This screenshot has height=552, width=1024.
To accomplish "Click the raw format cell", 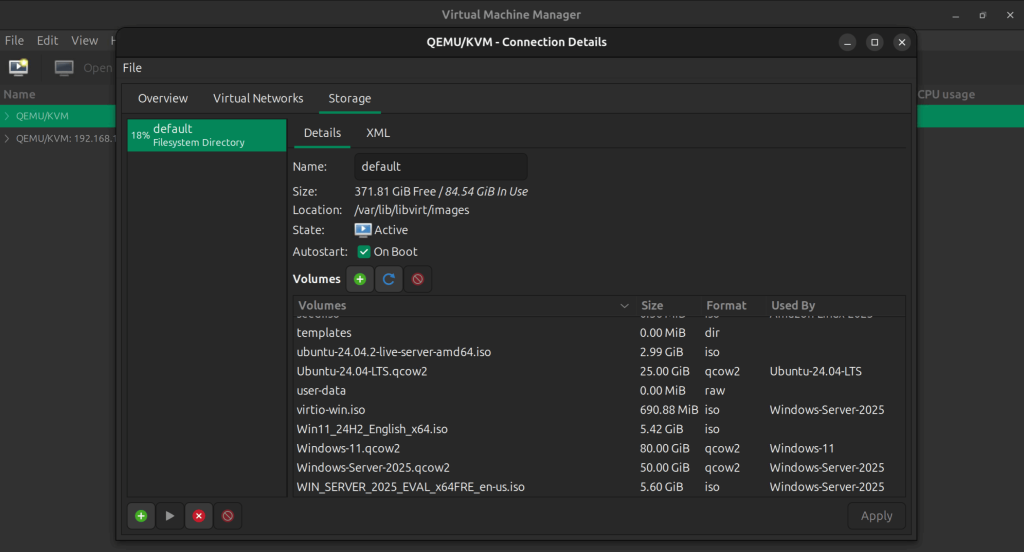I will point(714,391).
